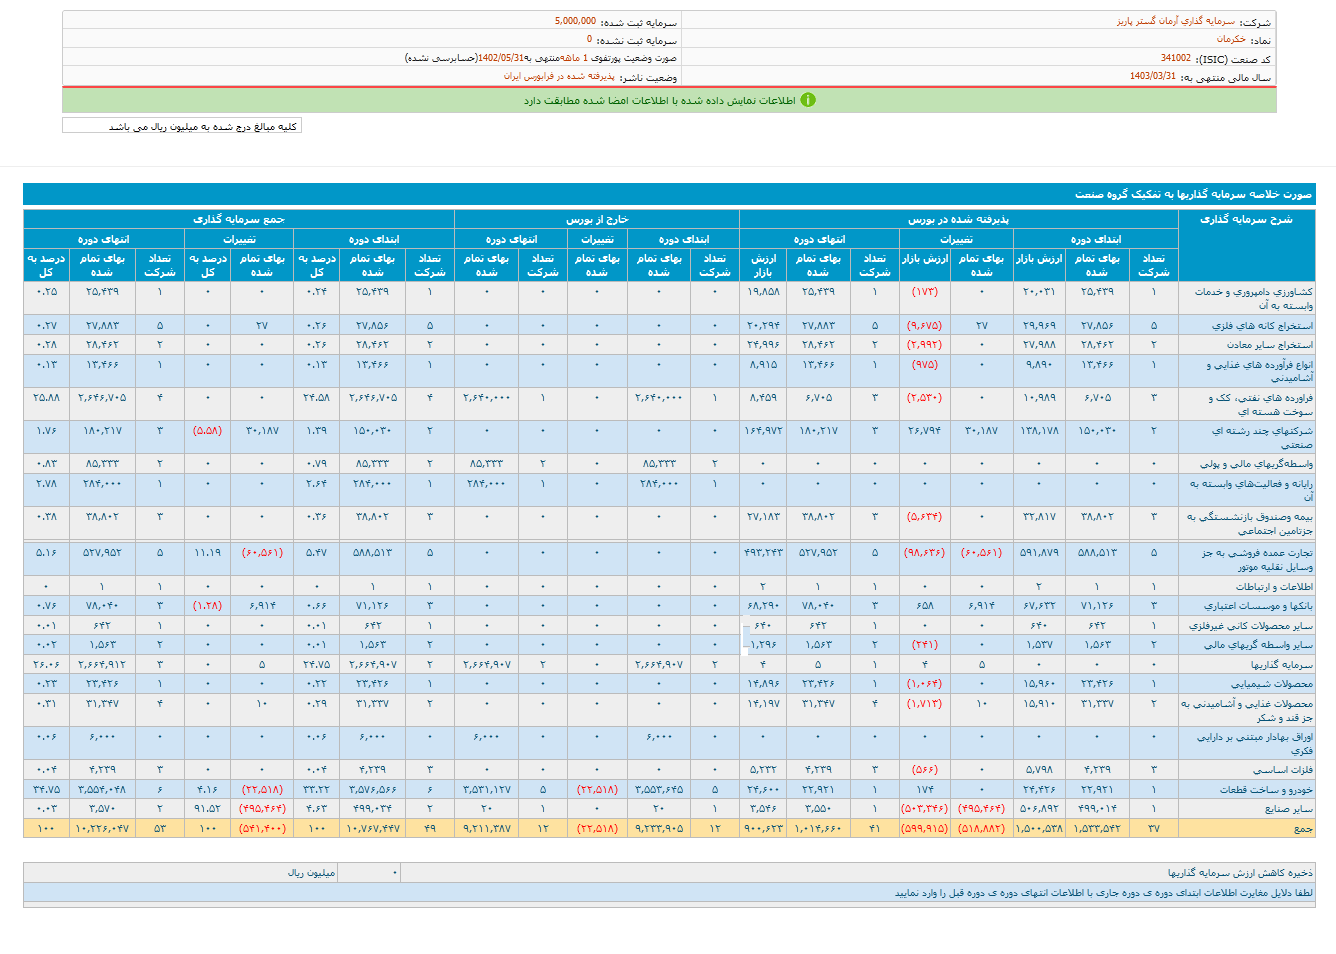Screen dimensions: 1336x954
Task: Click the شرح سرمایه گذاری column header
Action: pyautogui.click(x=1245, y=219)
